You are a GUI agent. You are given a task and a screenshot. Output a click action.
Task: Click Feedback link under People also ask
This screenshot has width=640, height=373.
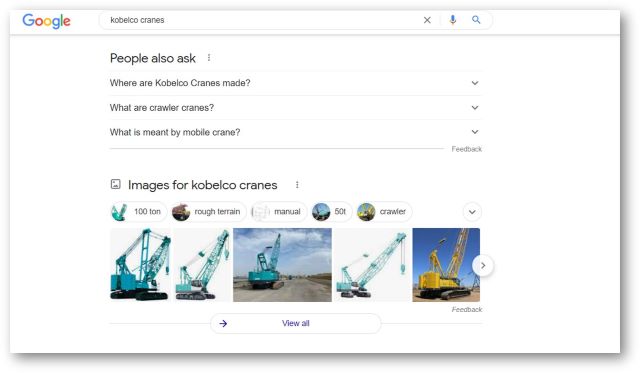467,149
